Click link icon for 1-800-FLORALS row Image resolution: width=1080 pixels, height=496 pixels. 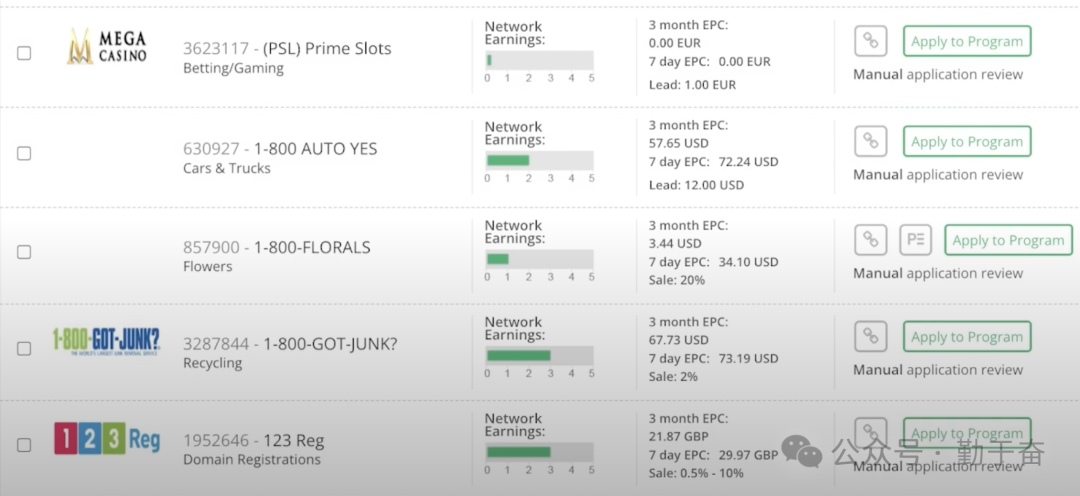coord(870,240)
